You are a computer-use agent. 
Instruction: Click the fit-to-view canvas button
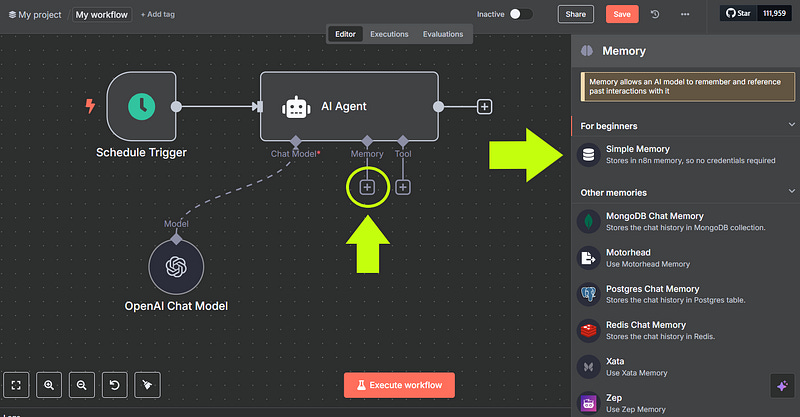point(16,385)
